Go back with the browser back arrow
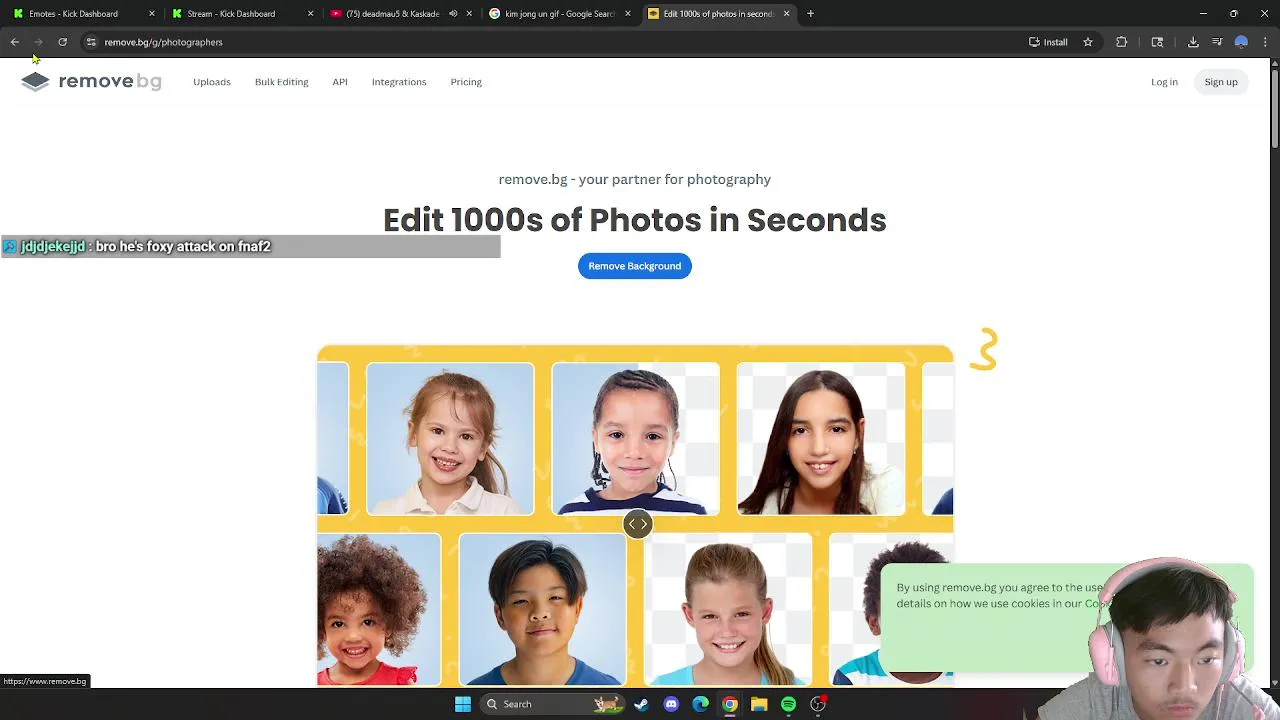This screenshot has height=720, width=1280. point(15,42)
